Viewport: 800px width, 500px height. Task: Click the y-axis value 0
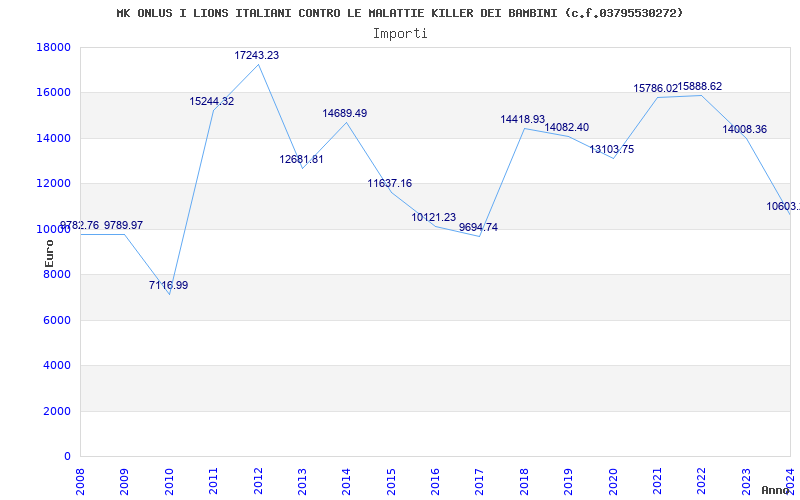click(67, 457)
